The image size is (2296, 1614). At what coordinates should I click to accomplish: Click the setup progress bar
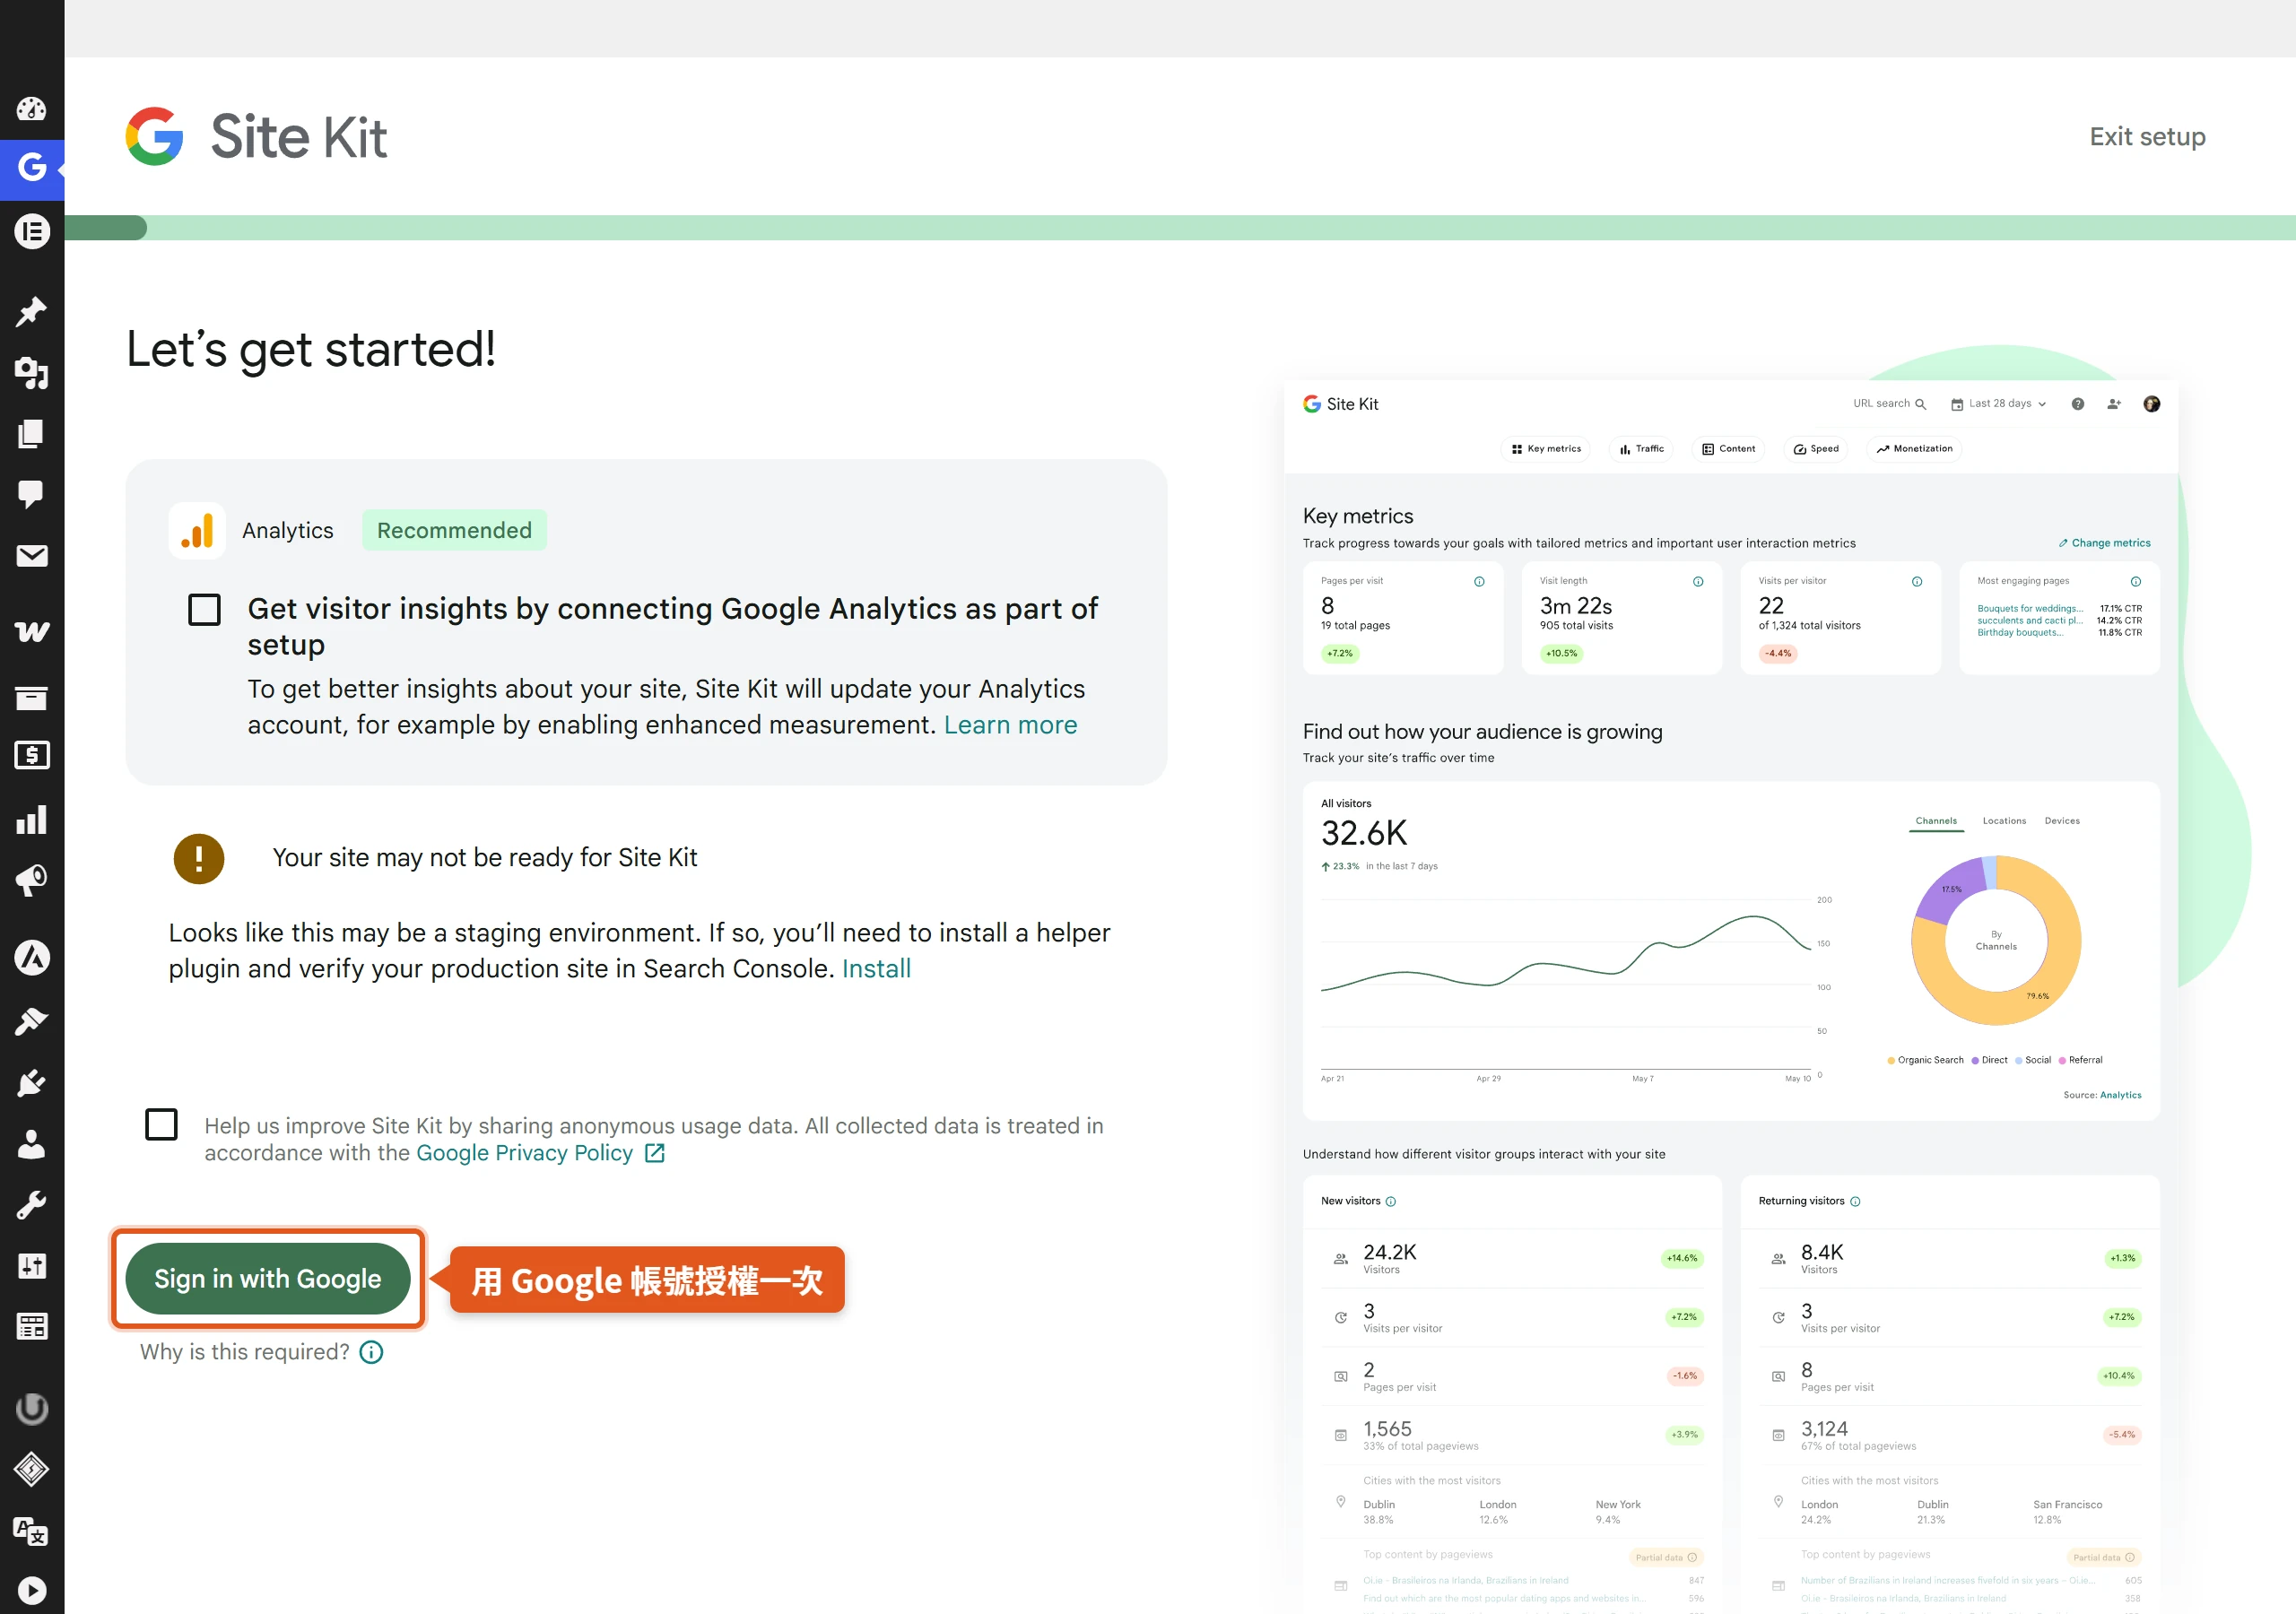1180,228
